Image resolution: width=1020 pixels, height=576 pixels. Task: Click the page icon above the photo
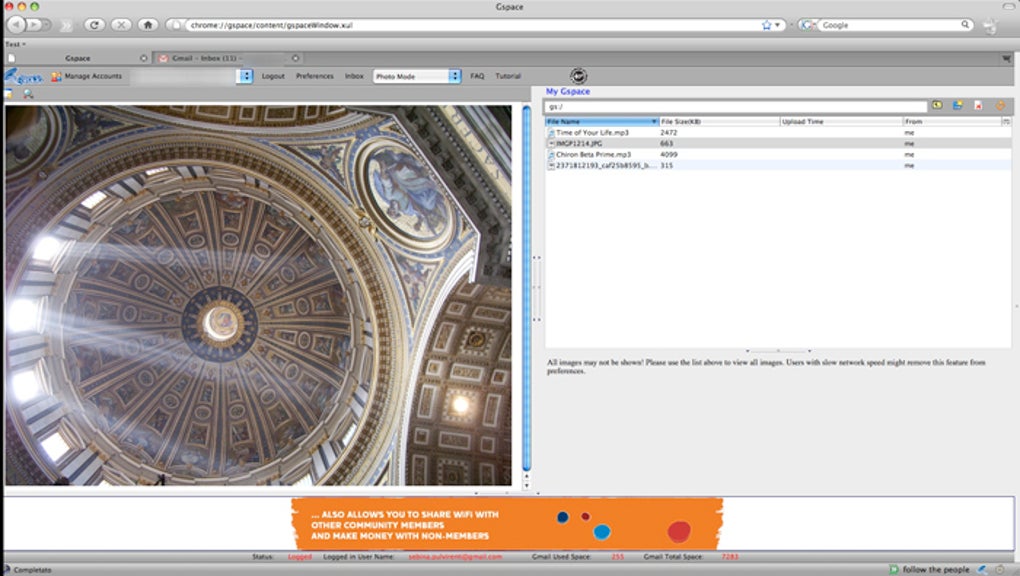point(8,94)
